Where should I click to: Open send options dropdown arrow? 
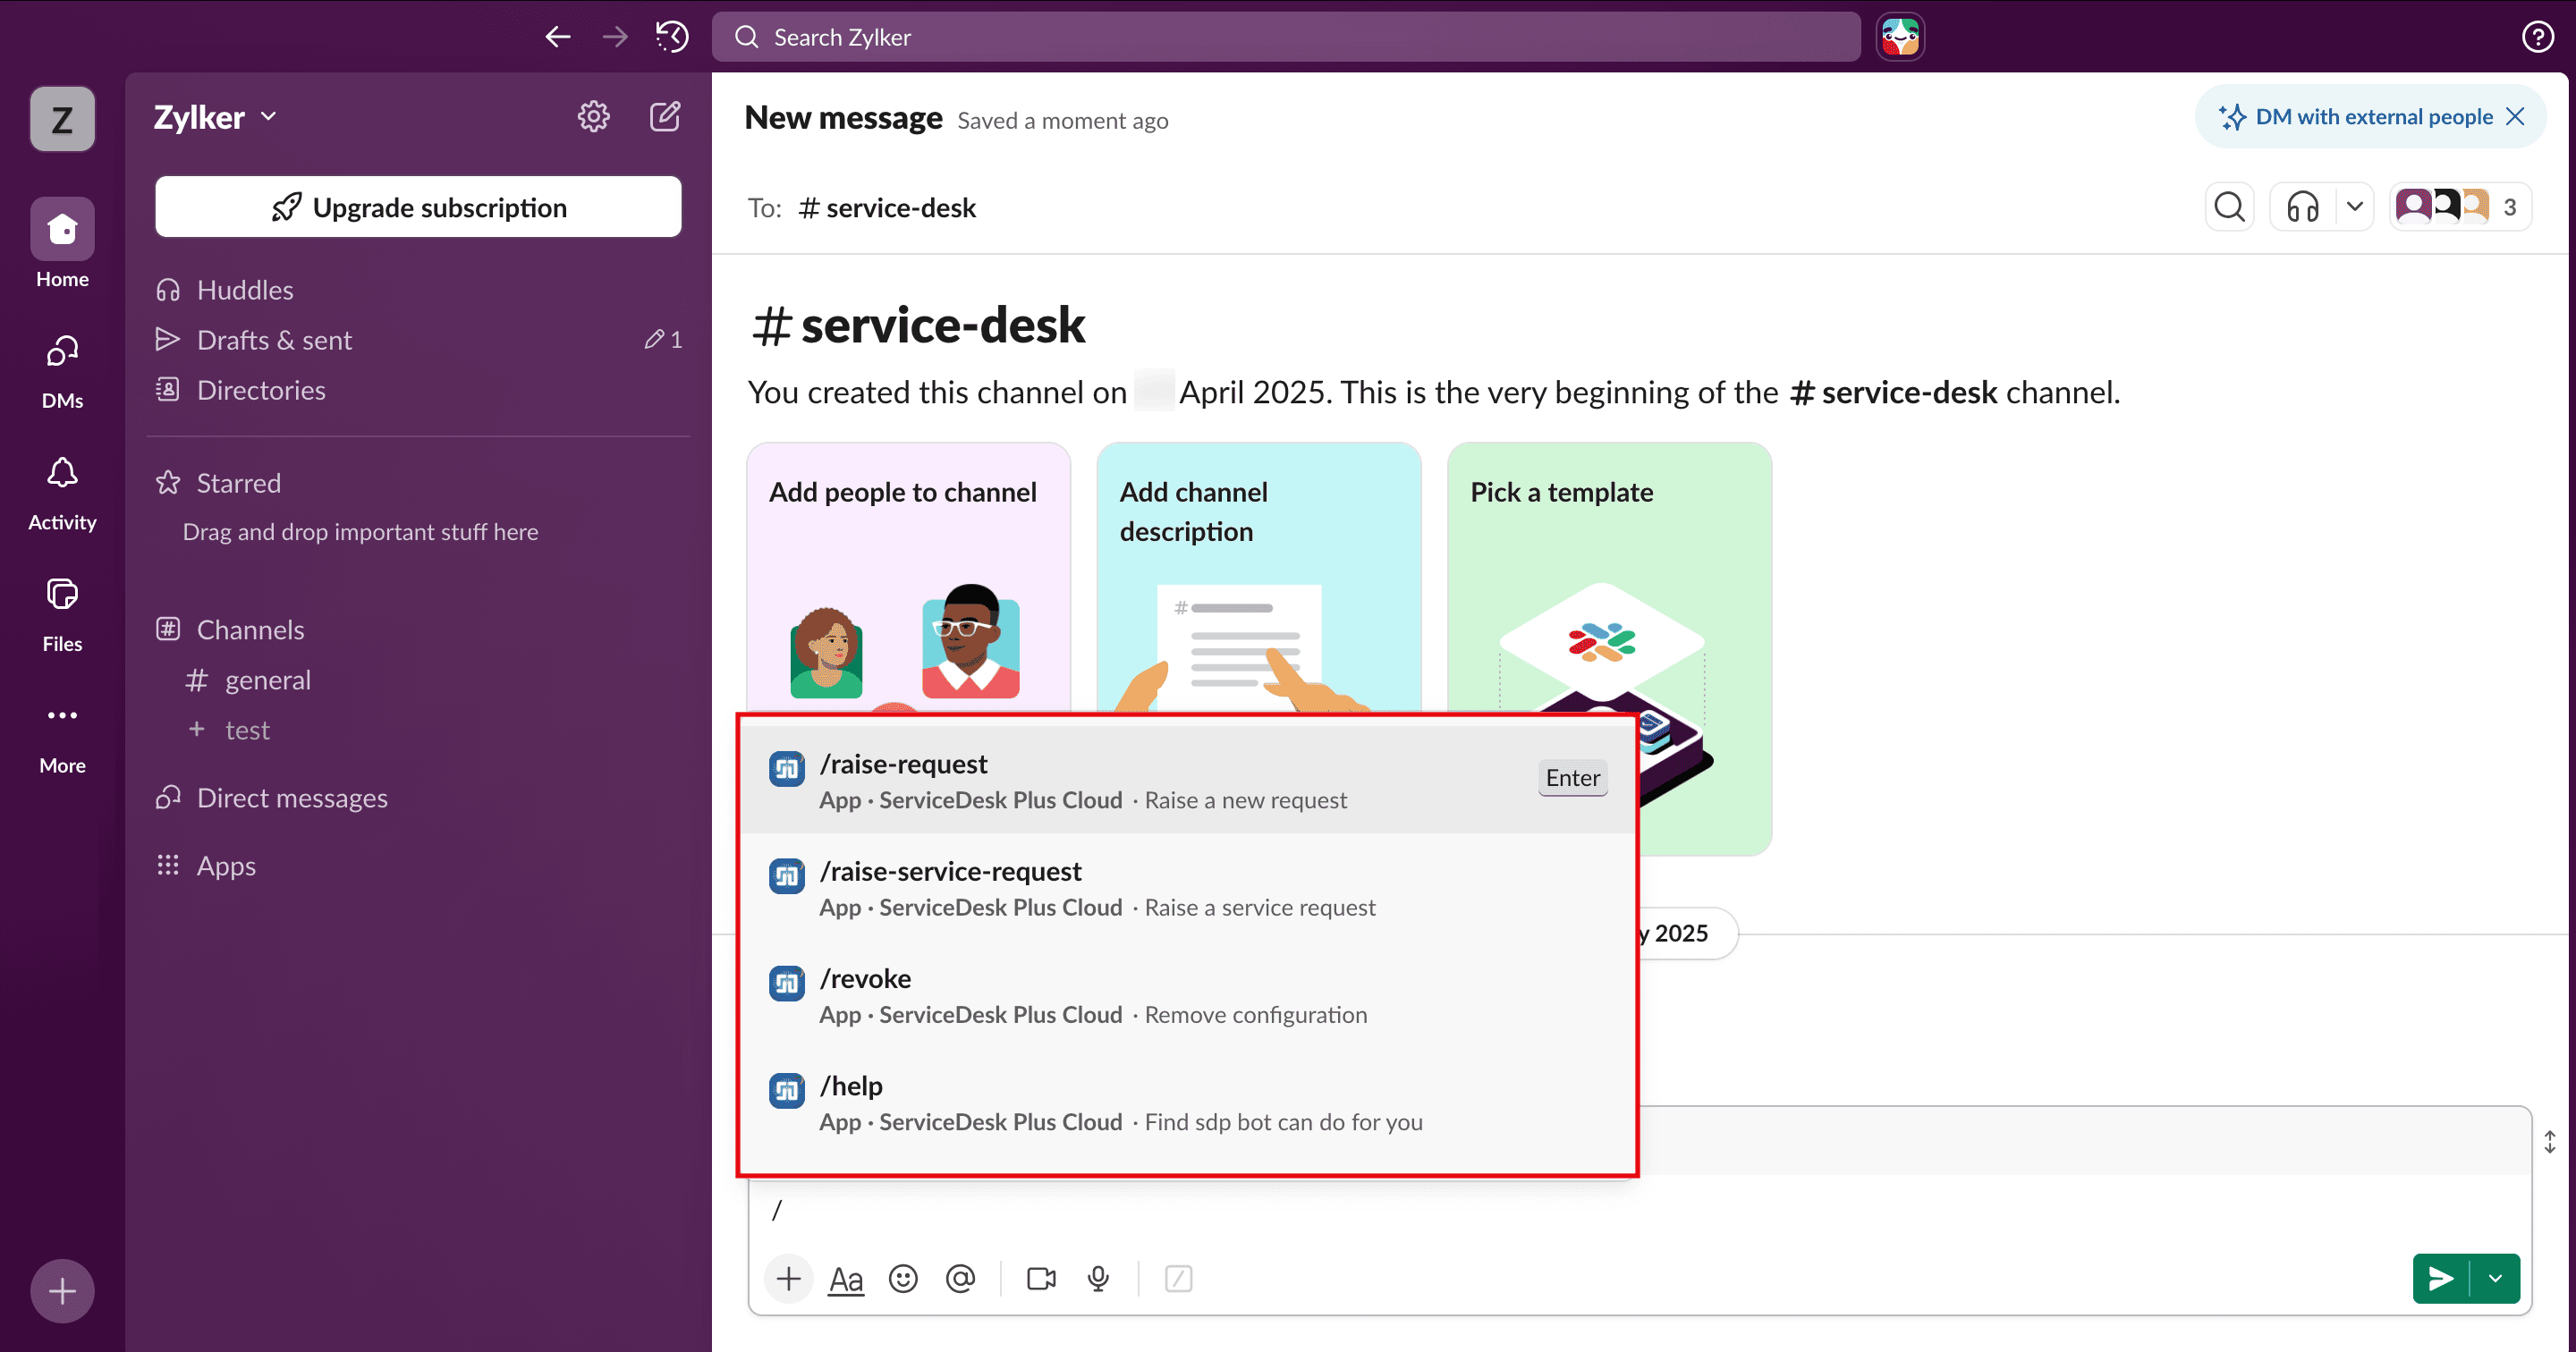tap(2496, 1279)
